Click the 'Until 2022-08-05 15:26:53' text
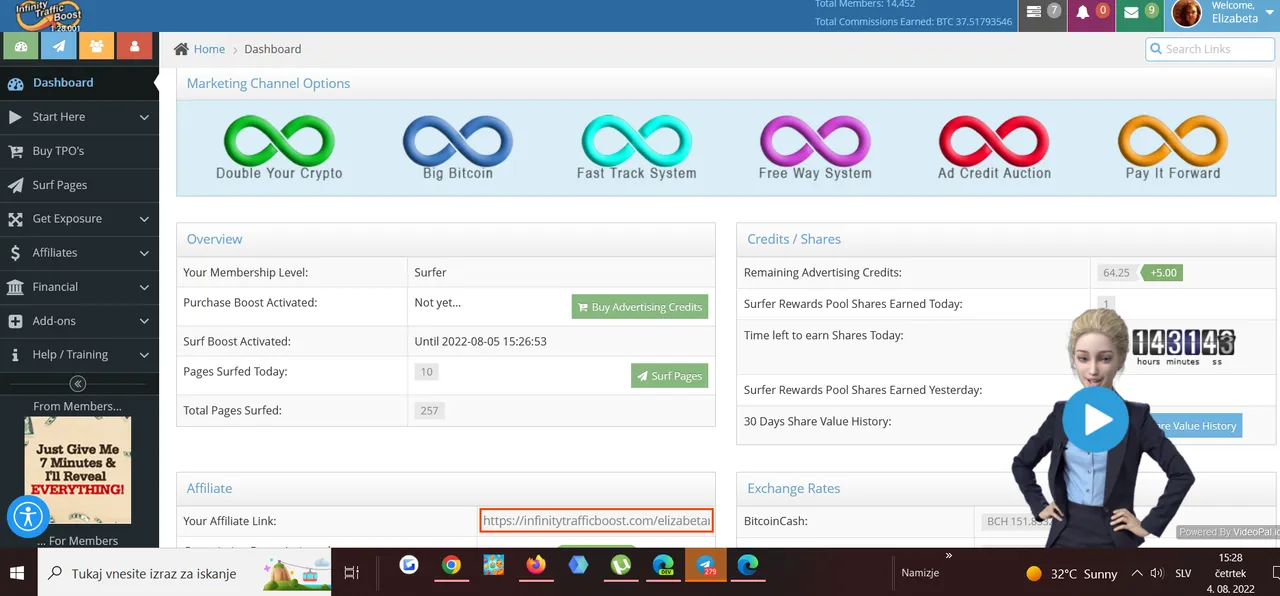Image resolution: width=1280 pixels, height=596 pixels. 480,341
